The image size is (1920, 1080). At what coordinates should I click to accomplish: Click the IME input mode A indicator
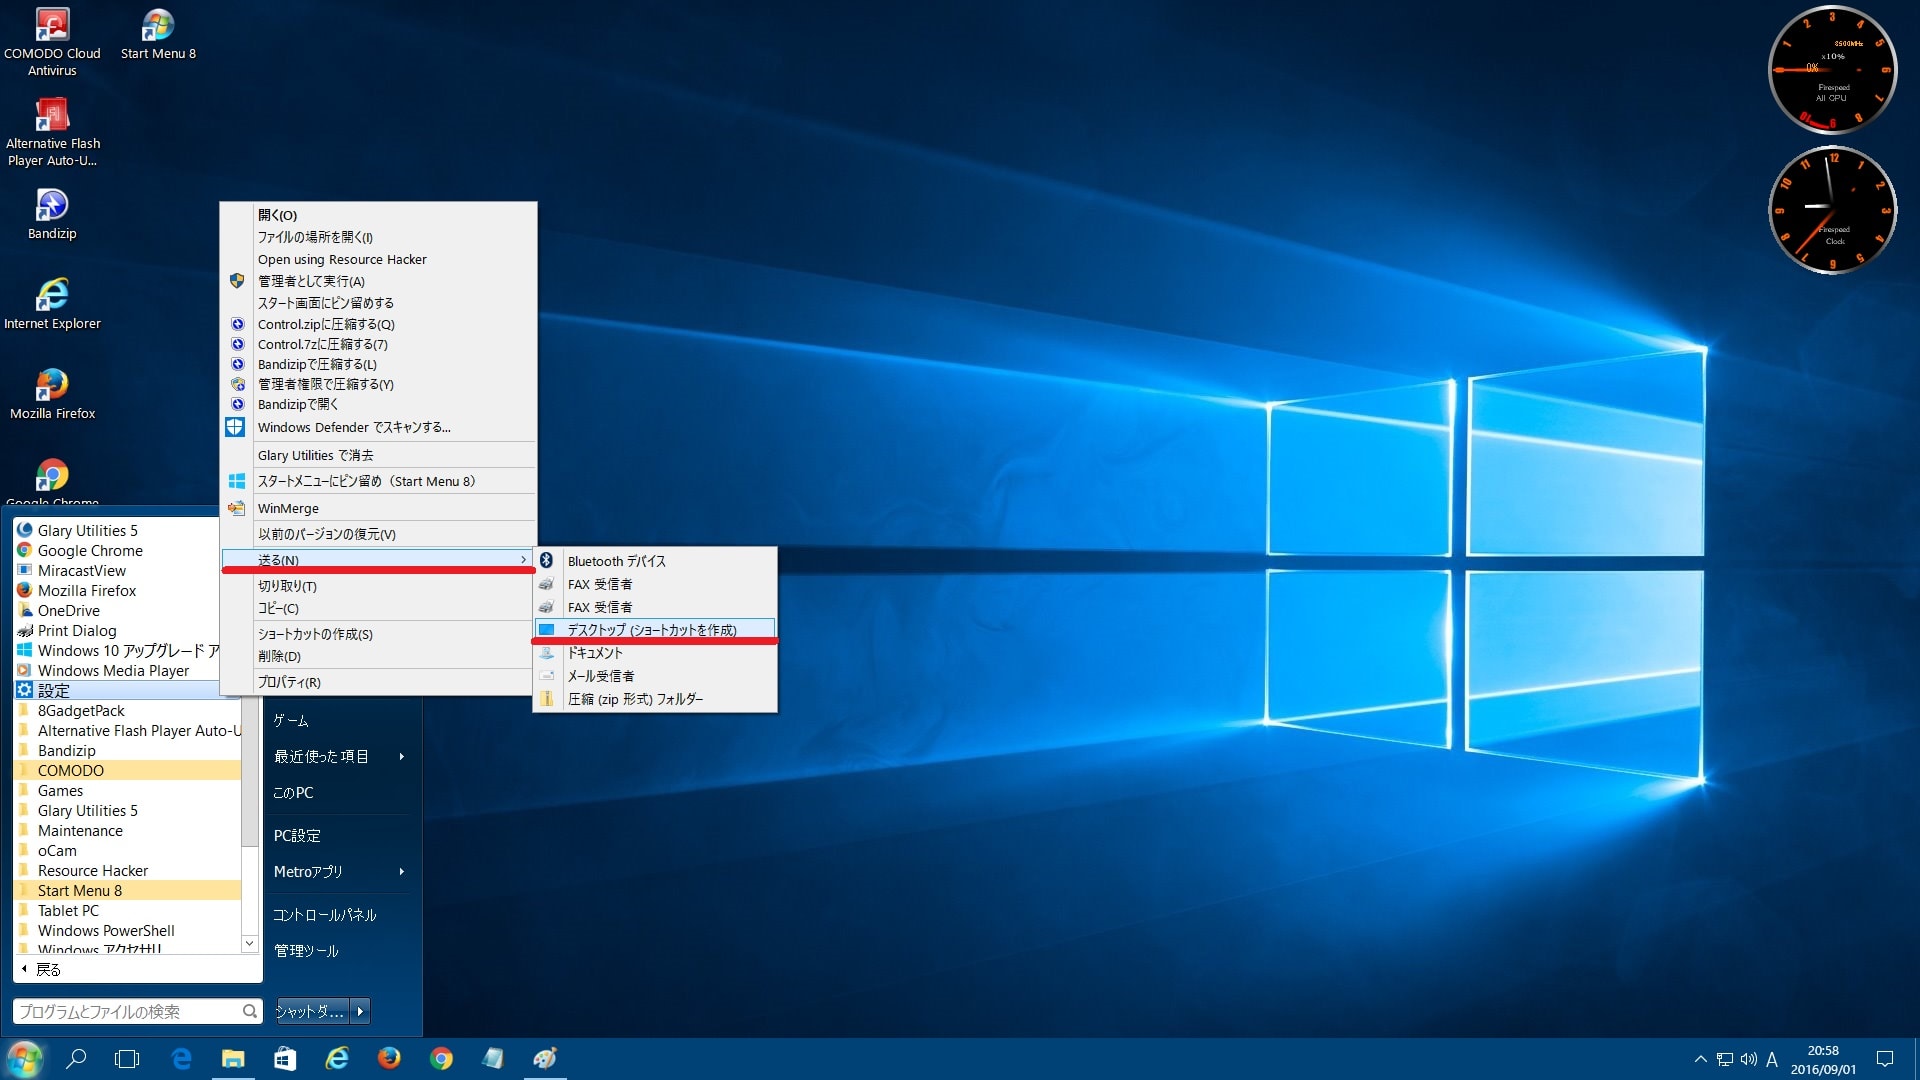click(x=1772, y=1059)
